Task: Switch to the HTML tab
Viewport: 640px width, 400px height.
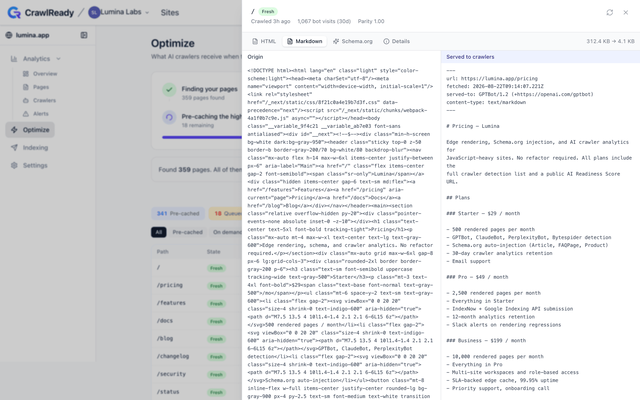Action: 264,41
